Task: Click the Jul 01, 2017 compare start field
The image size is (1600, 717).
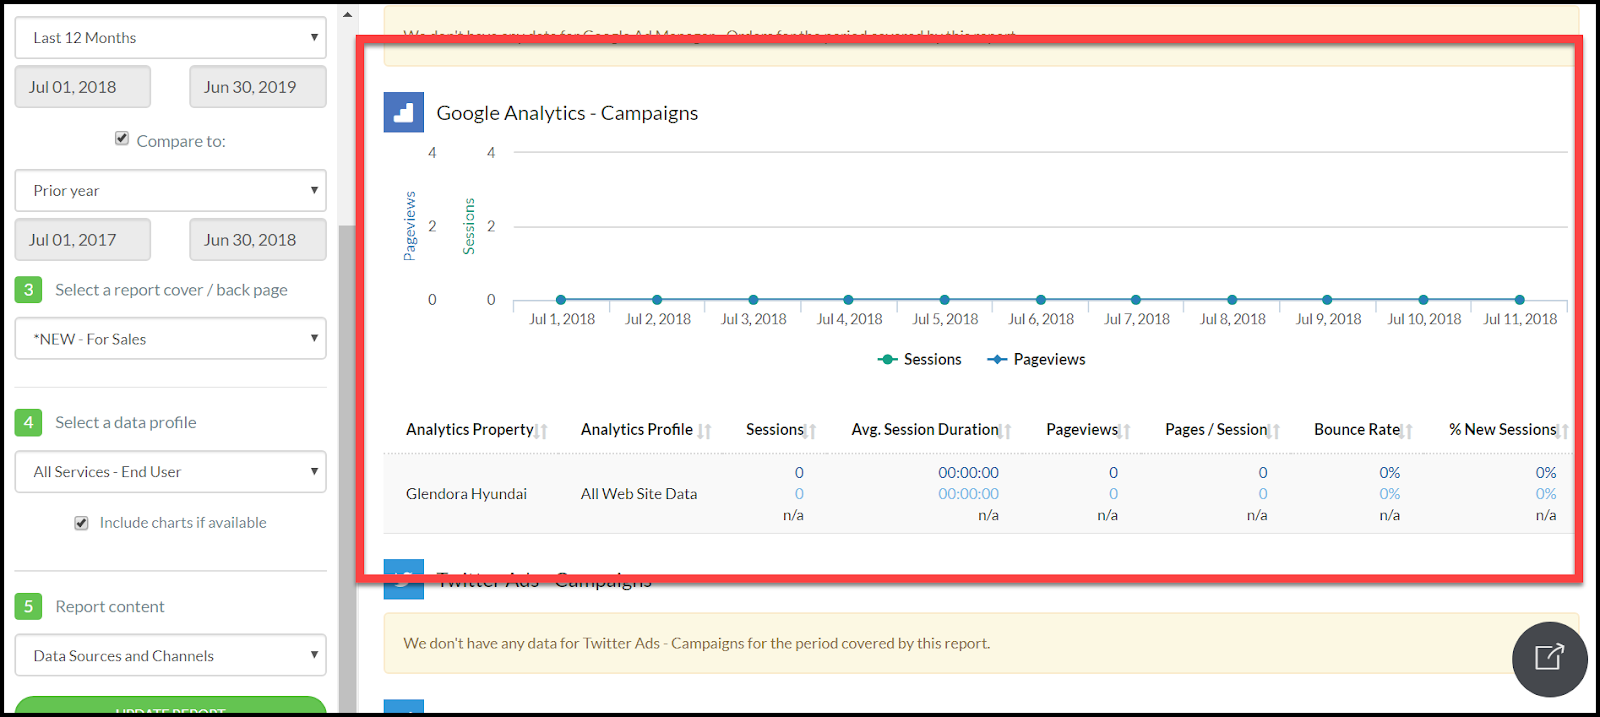Action: pos(83,240)
